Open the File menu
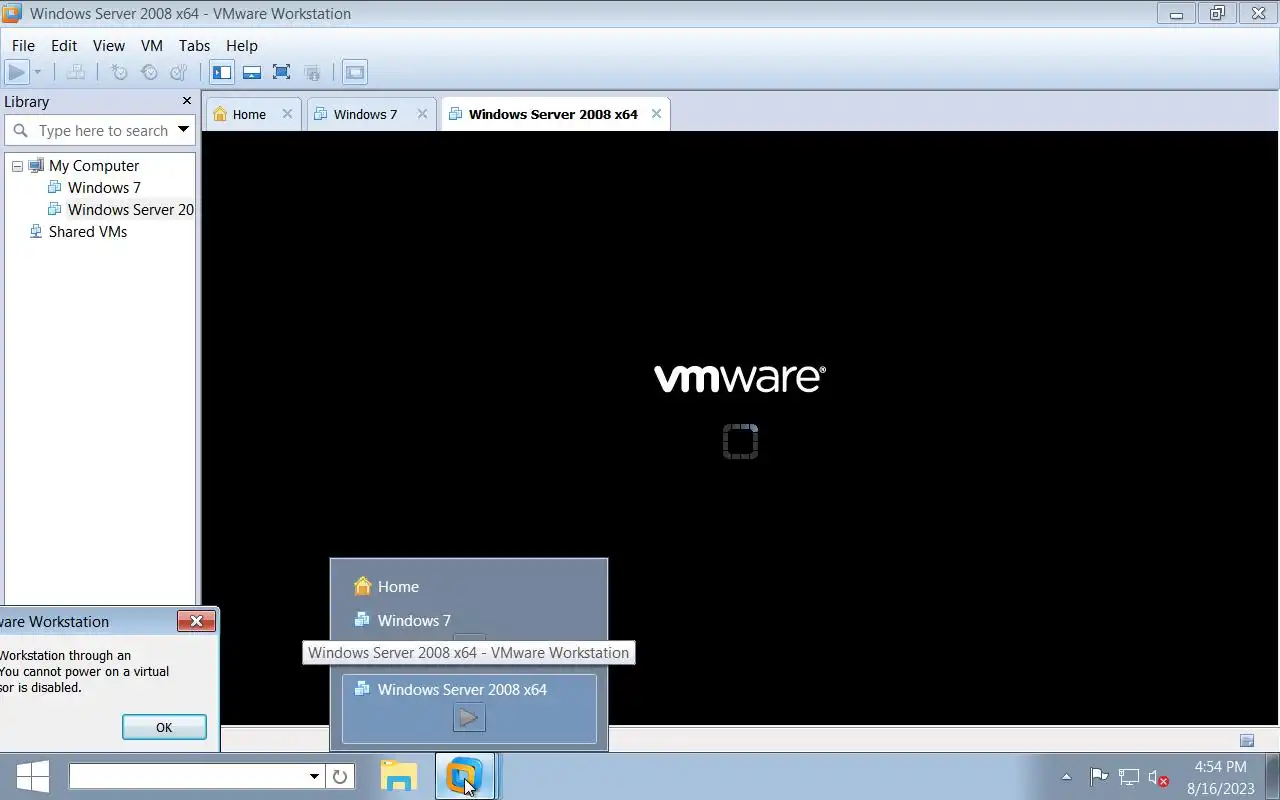This screenshot has height=800, width=1280. tap(23, 46)
